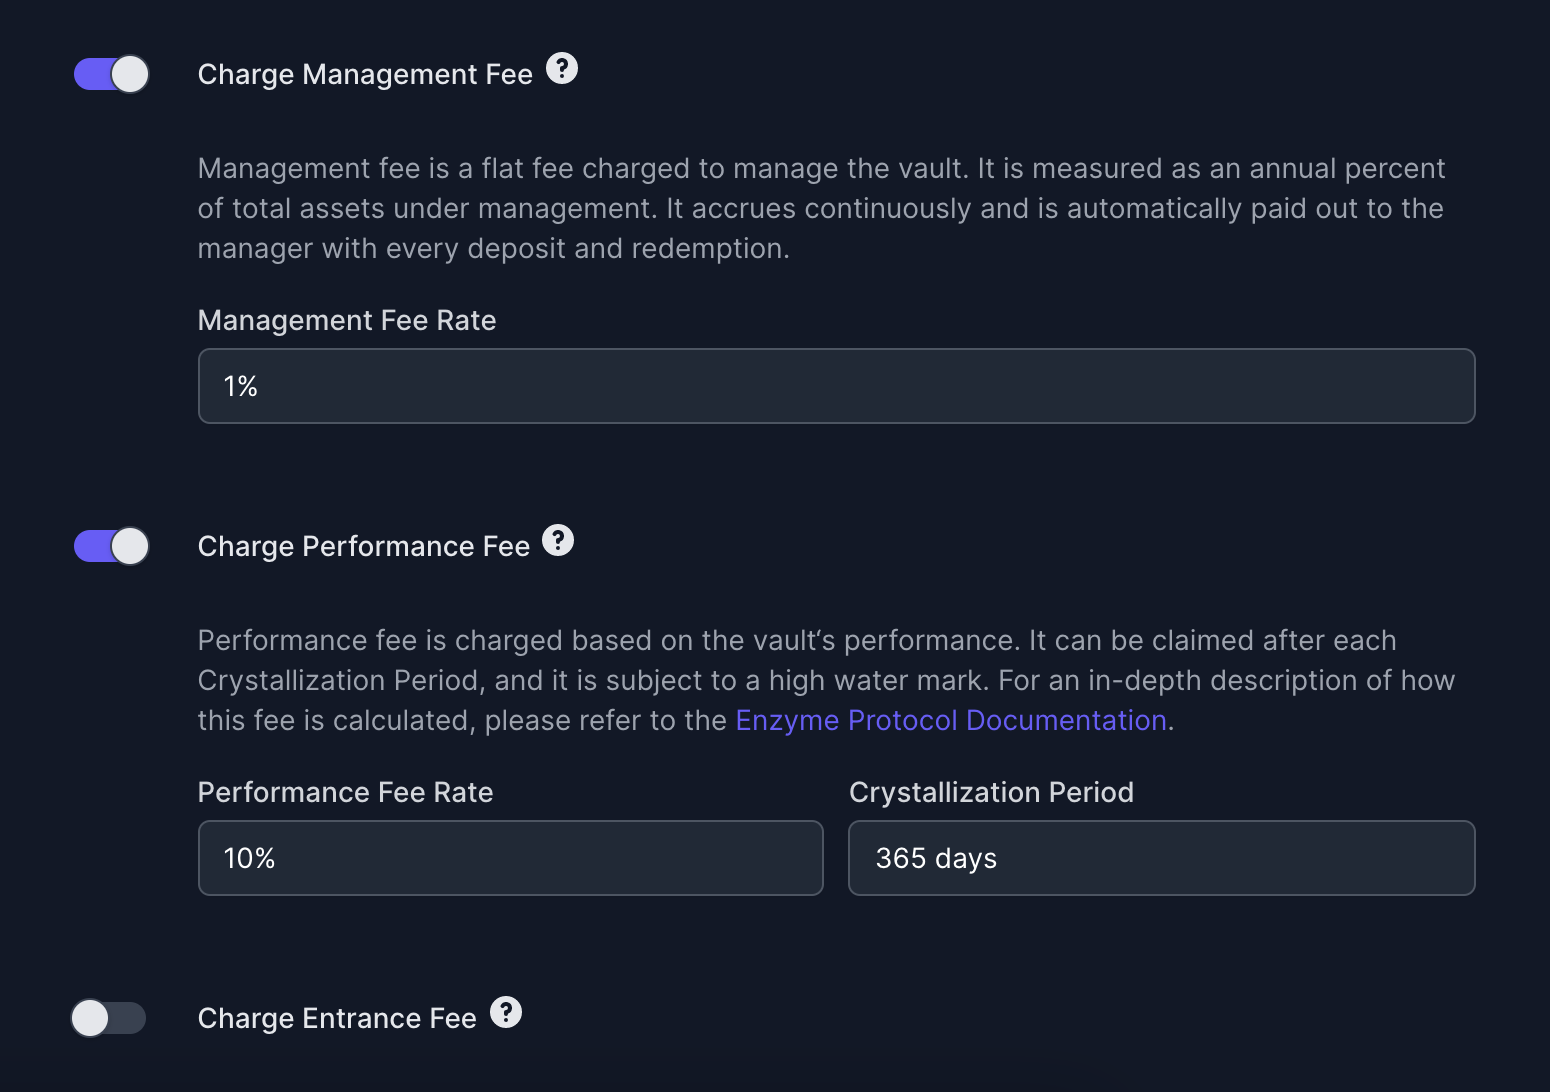Enable the Charge Entrance Fee toggle
Image resolution: width=1550 pixels, height=1092 pixels.
click(x=109, y=1018)
